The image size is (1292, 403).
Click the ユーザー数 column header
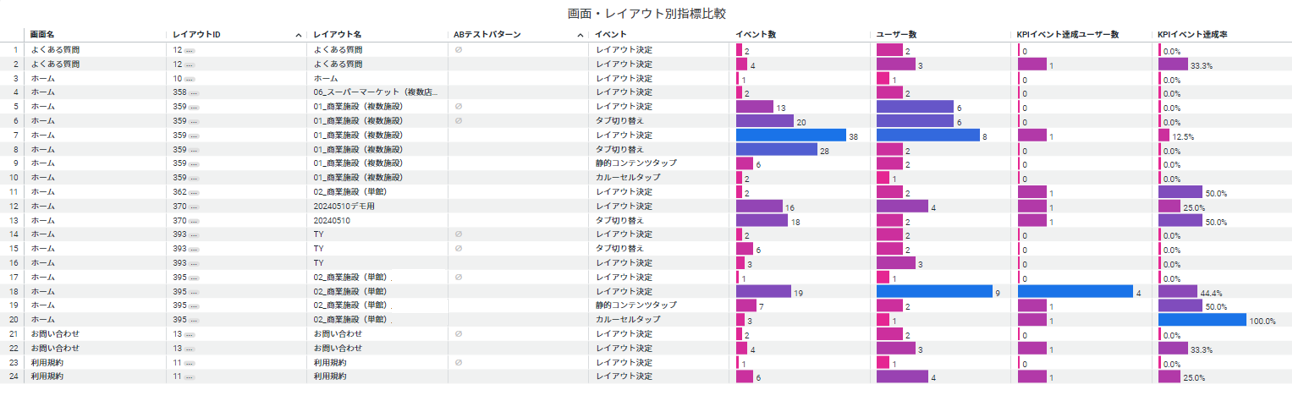click(897, 35)
